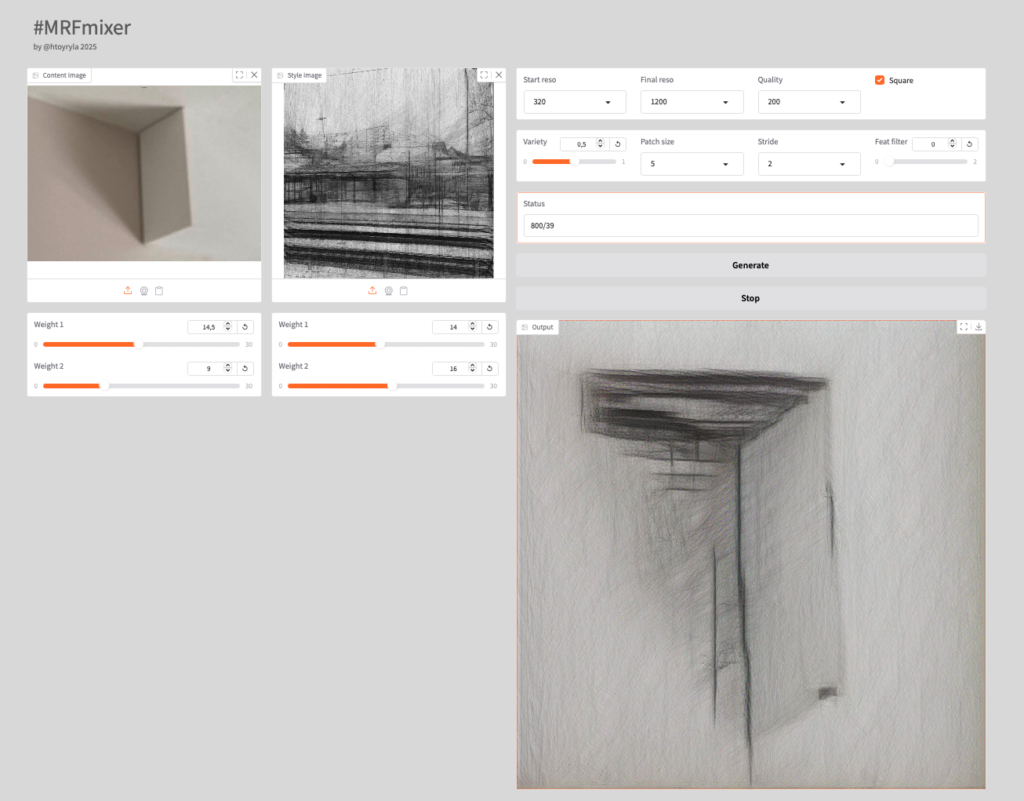The width and height of the screenshot is (1024, 801).
Task: Click clipboard paste icon under Style Image
Action: point(404,290)
